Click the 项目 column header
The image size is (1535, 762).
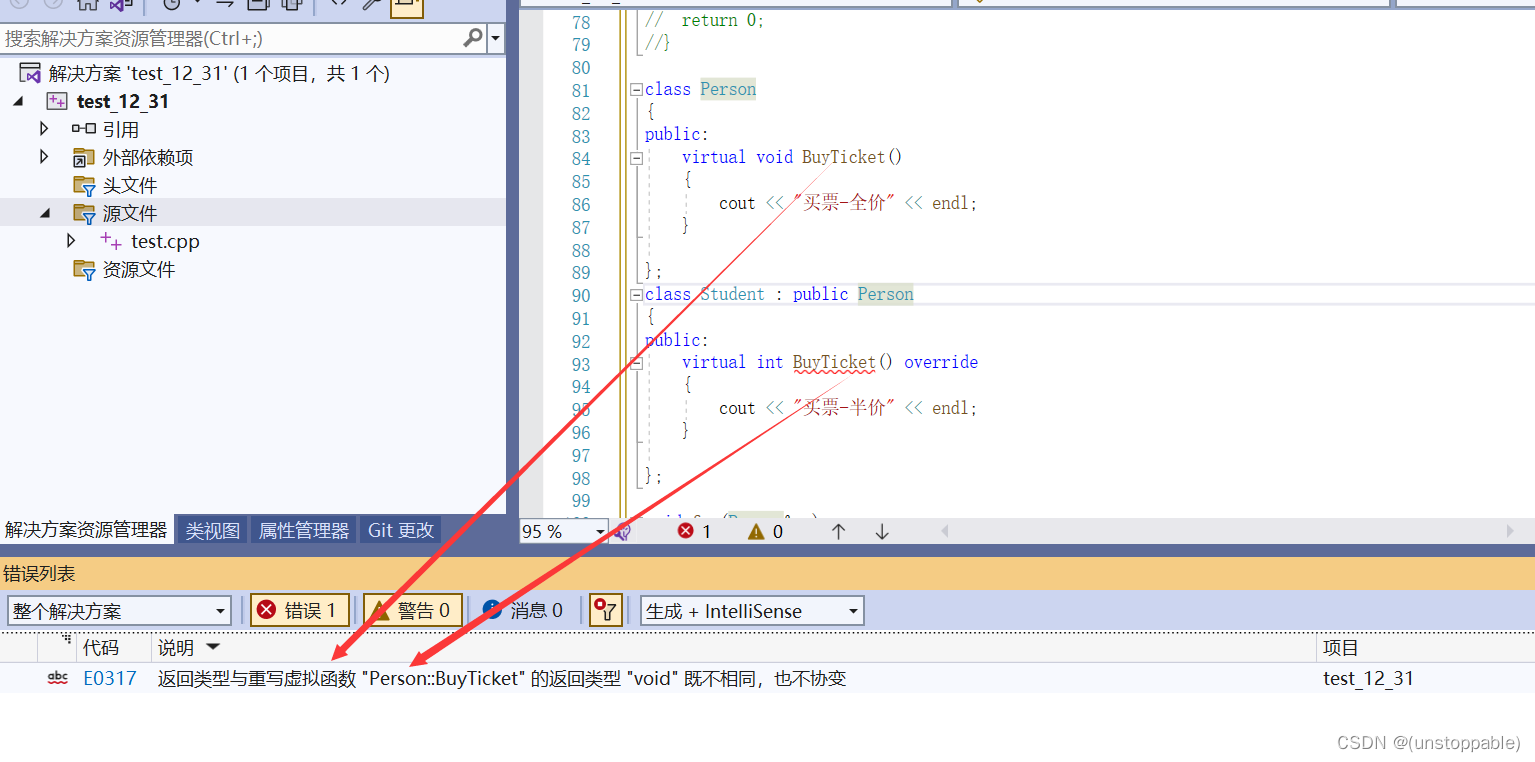coord(1341,648)
